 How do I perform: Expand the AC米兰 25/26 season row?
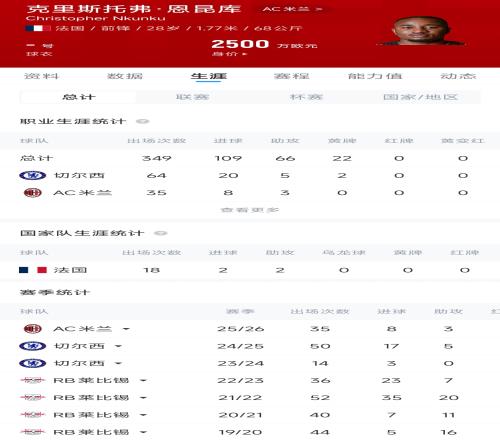[126, 329]
